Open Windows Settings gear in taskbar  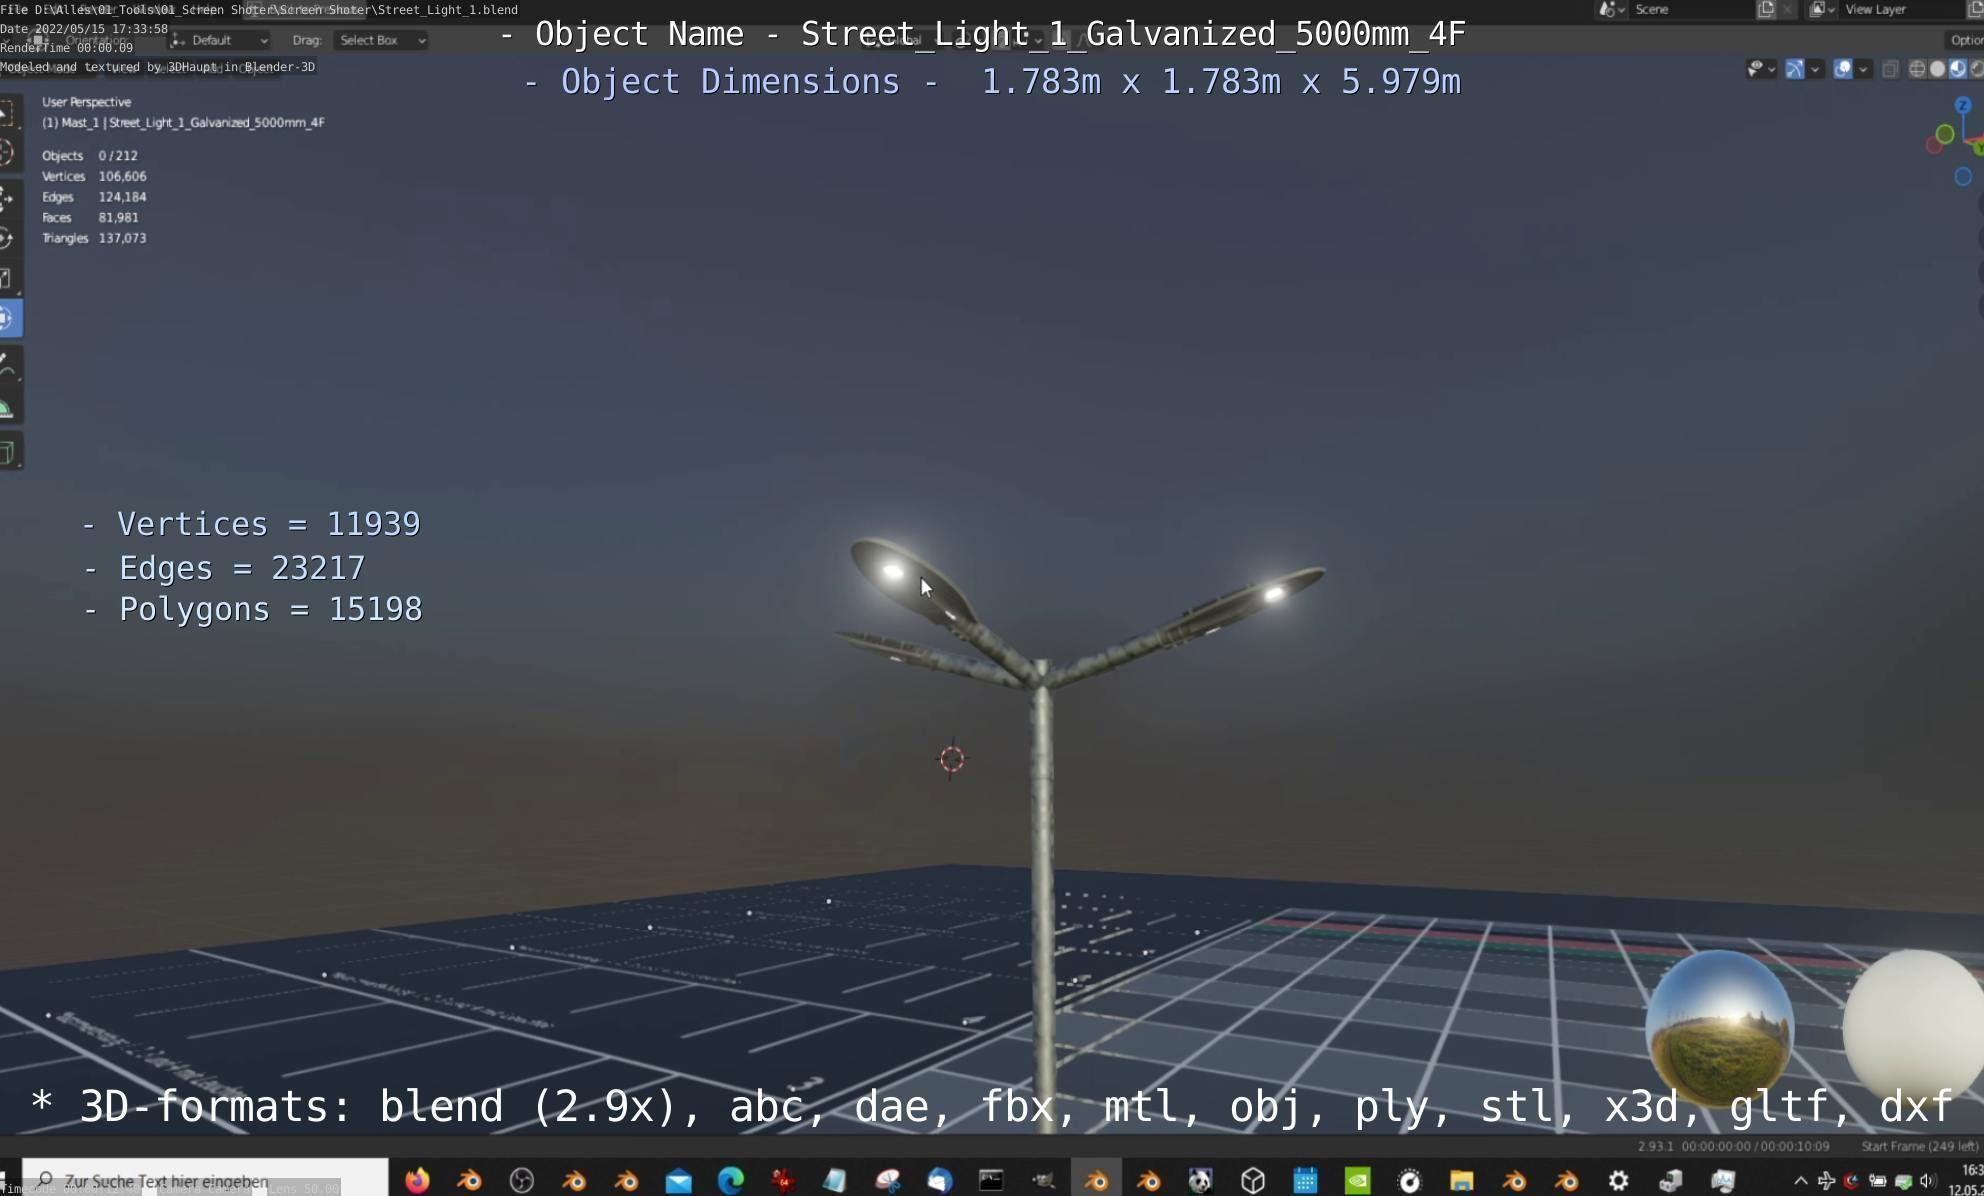(1618, 1181)
